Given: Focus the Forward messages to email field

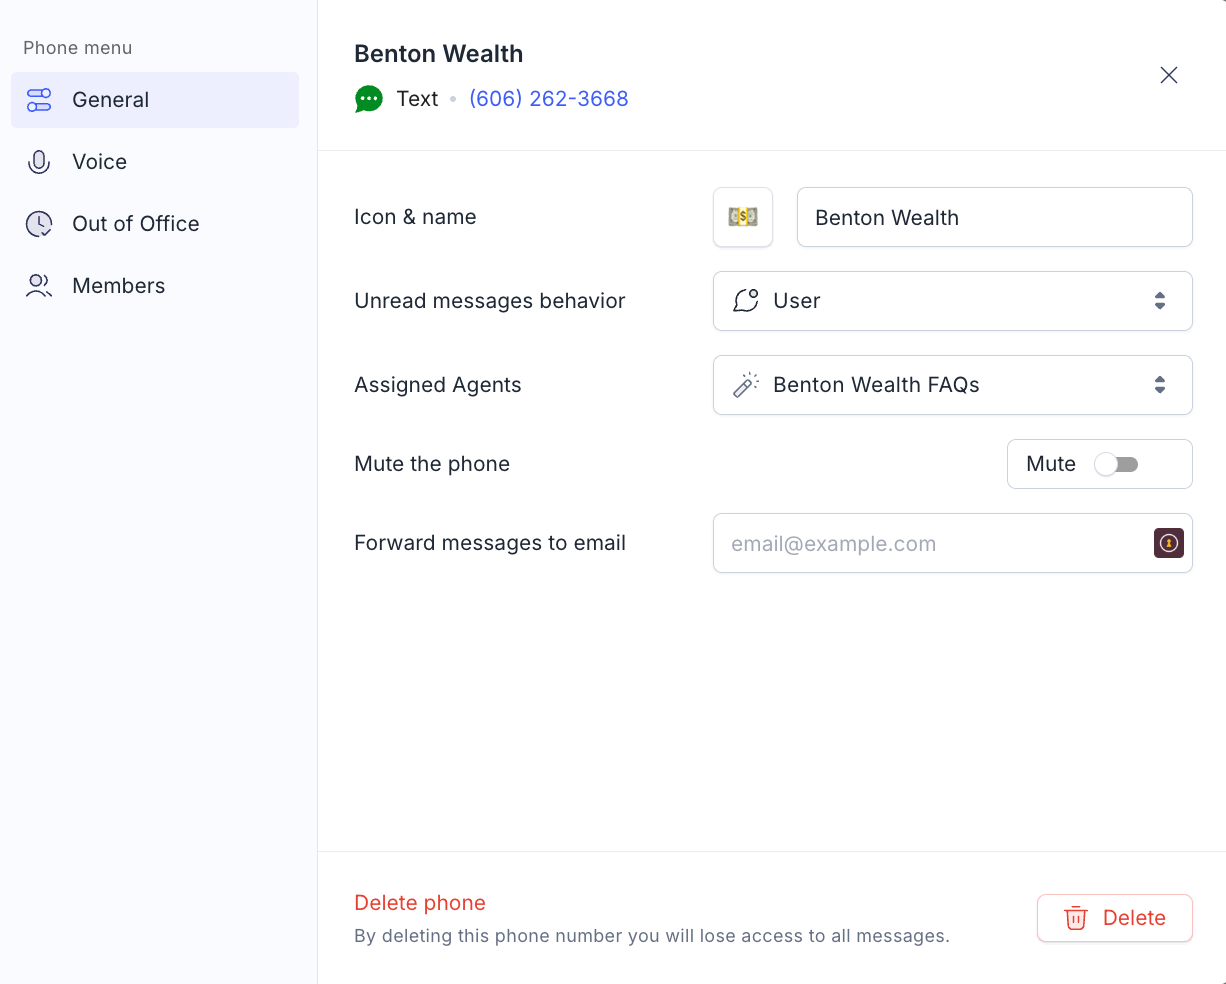Looking at the screenshot, I should click(953, 543).
